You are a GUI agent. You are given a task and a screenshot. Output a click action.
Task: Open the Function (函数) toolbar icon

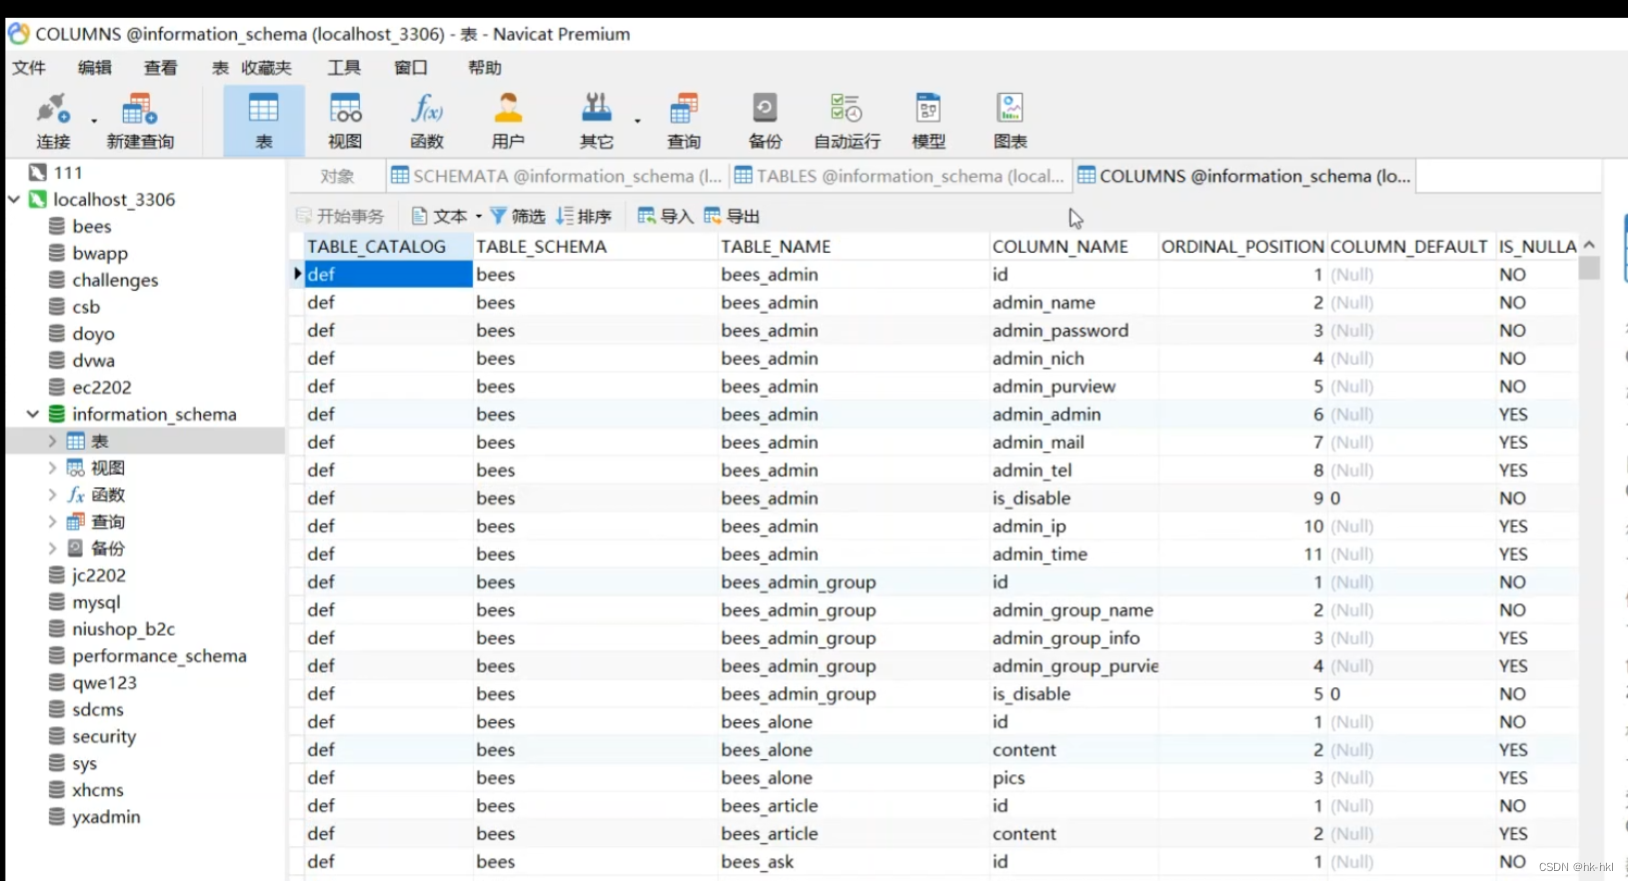427,120
